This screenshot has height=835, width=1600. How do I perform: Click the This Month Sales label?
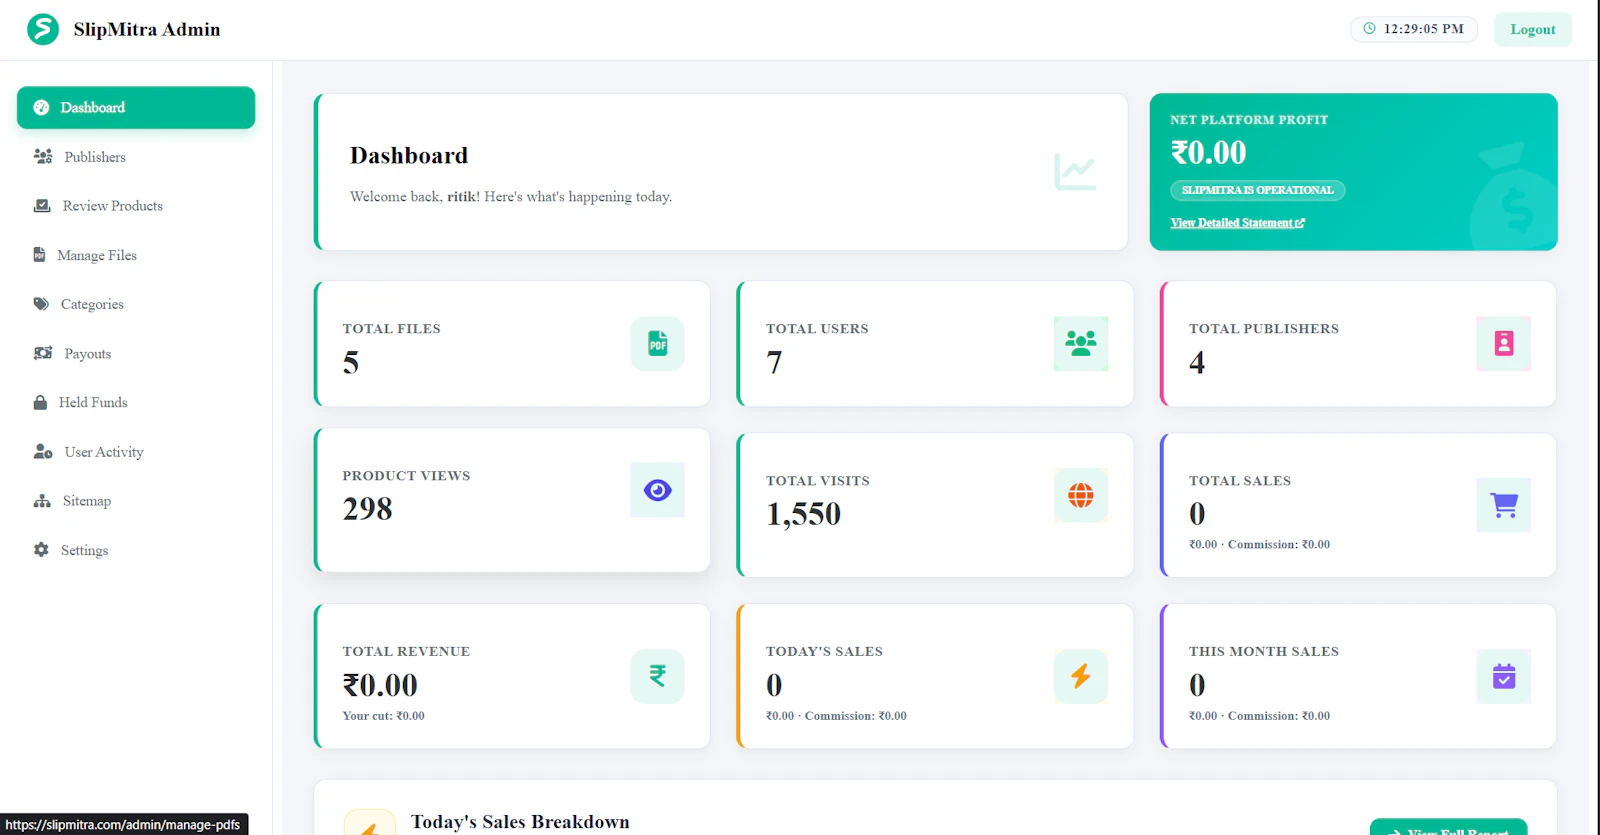1264,652
